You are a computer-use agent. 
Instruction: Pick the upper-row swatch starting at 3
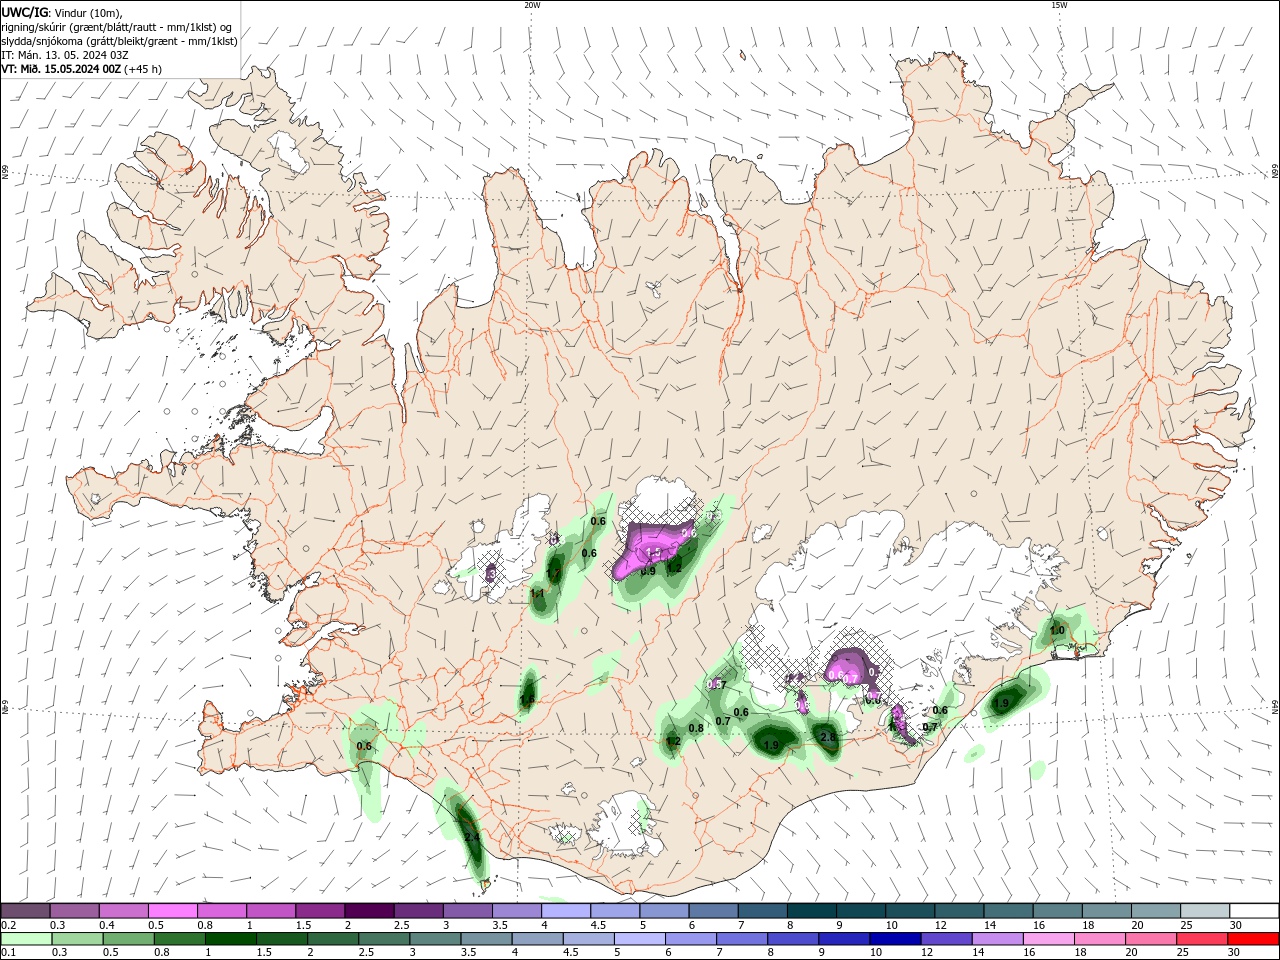[468, 911]
